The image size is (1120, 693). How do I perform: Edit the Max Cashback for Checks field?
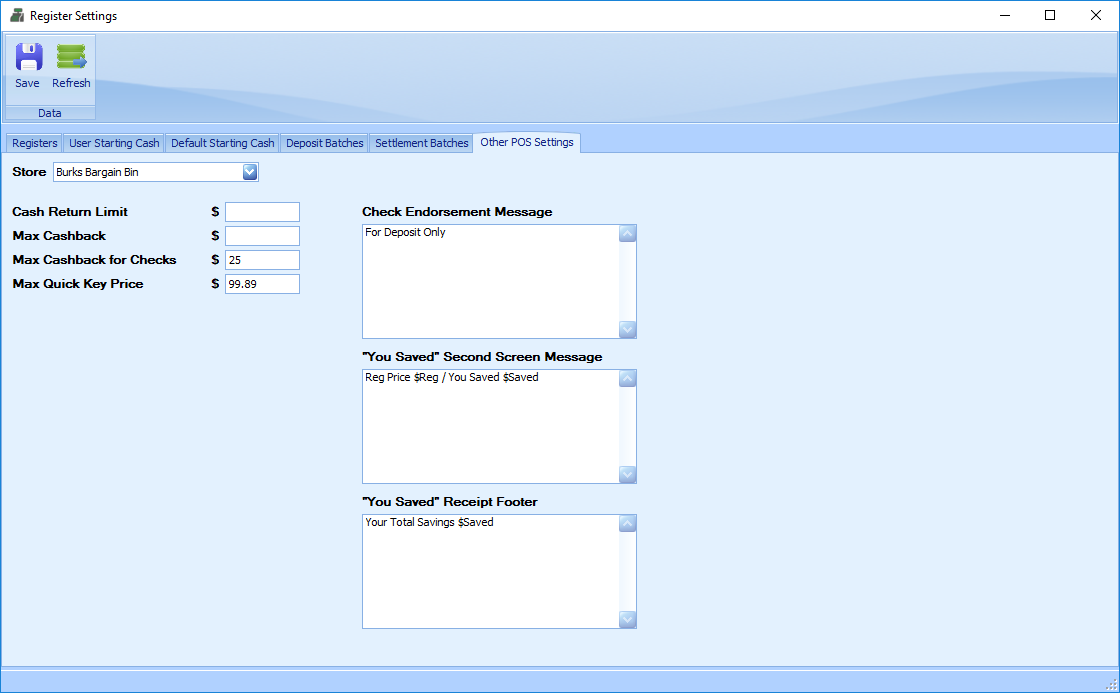[x=262, y=260]
